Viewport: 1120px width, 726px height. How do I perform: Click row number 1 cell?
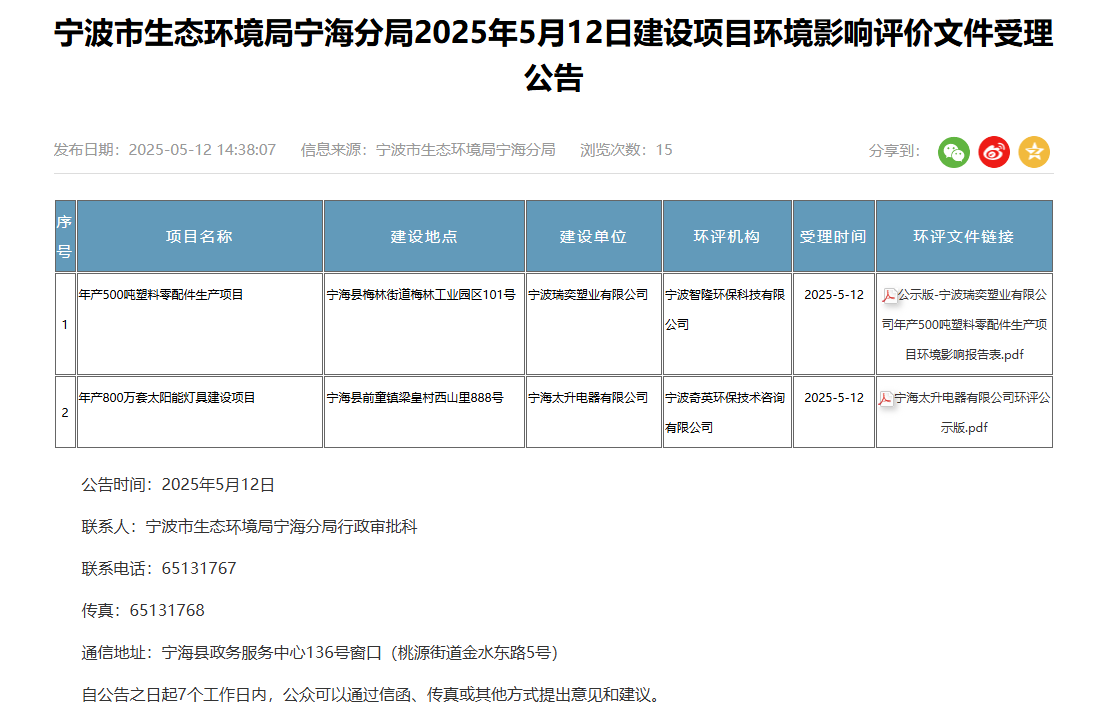pyautogui.click(x=65, y=324)
